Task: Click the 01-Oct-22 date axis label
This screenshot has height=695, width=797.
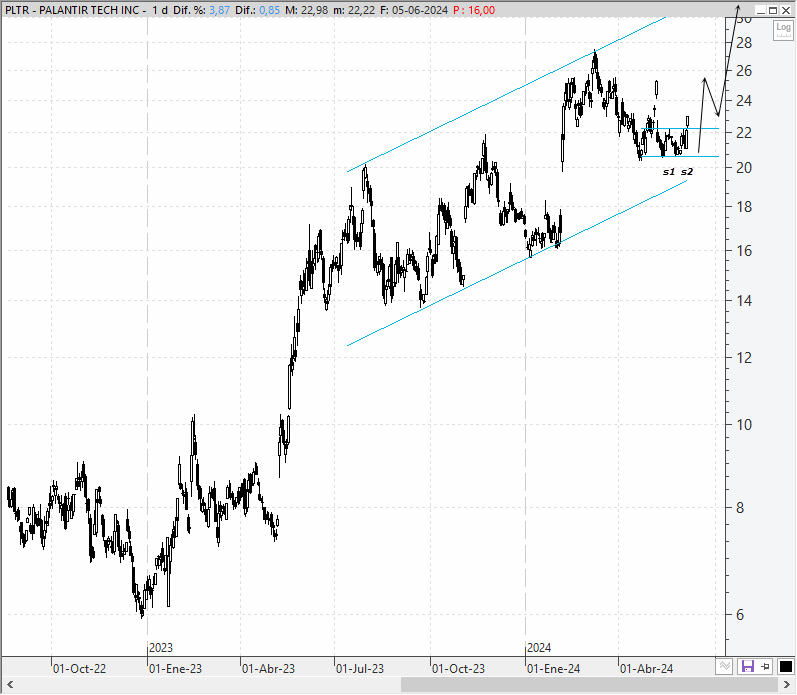Action: pos(79,669)
